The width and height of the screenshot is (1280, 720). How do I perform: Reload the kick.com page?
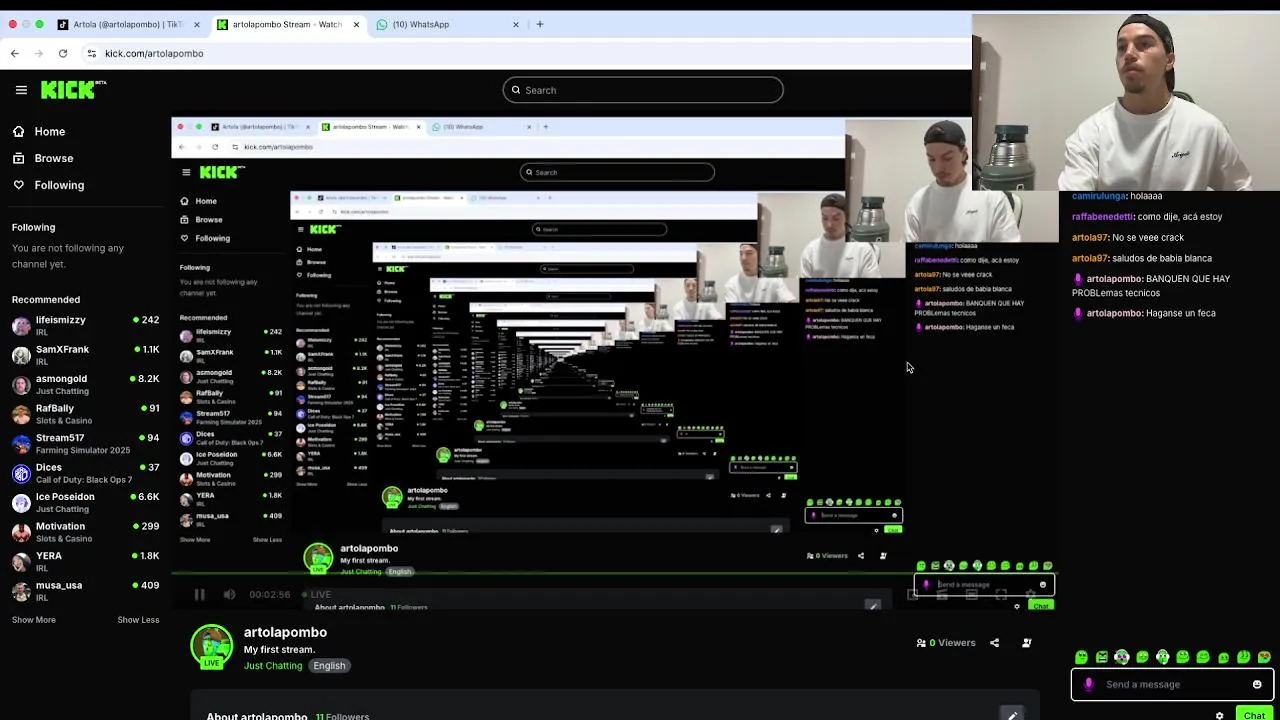click(63, 53)
